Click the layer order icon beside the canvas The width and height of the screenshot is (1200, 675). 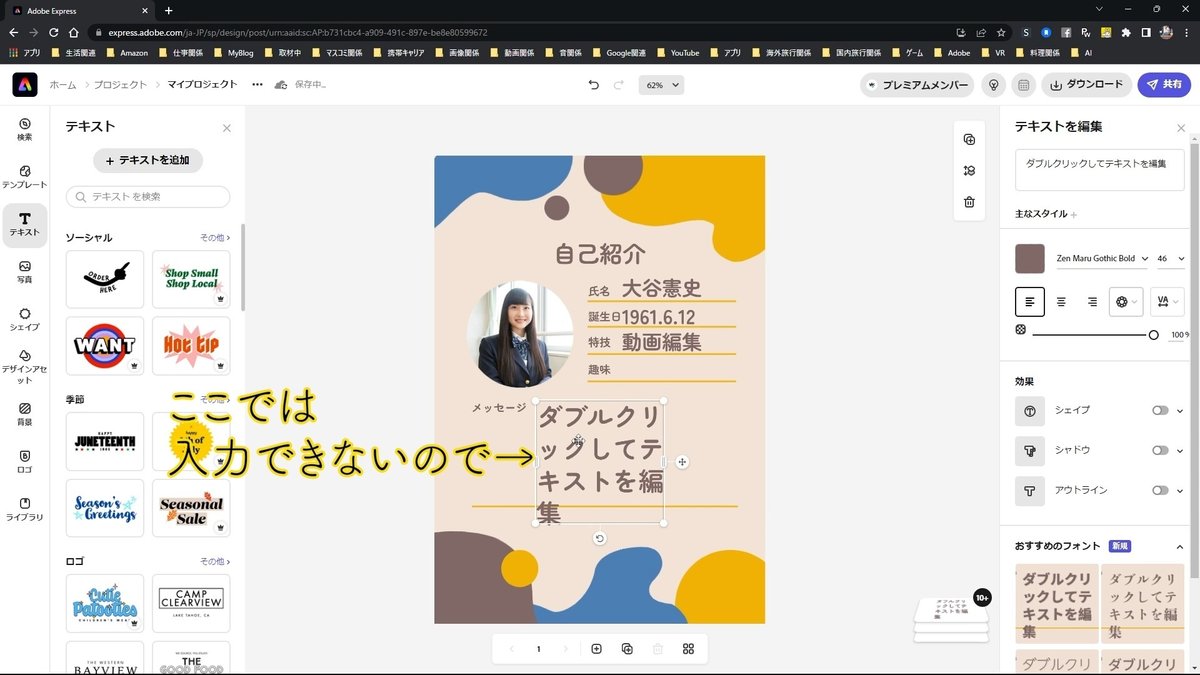(969, 171)
